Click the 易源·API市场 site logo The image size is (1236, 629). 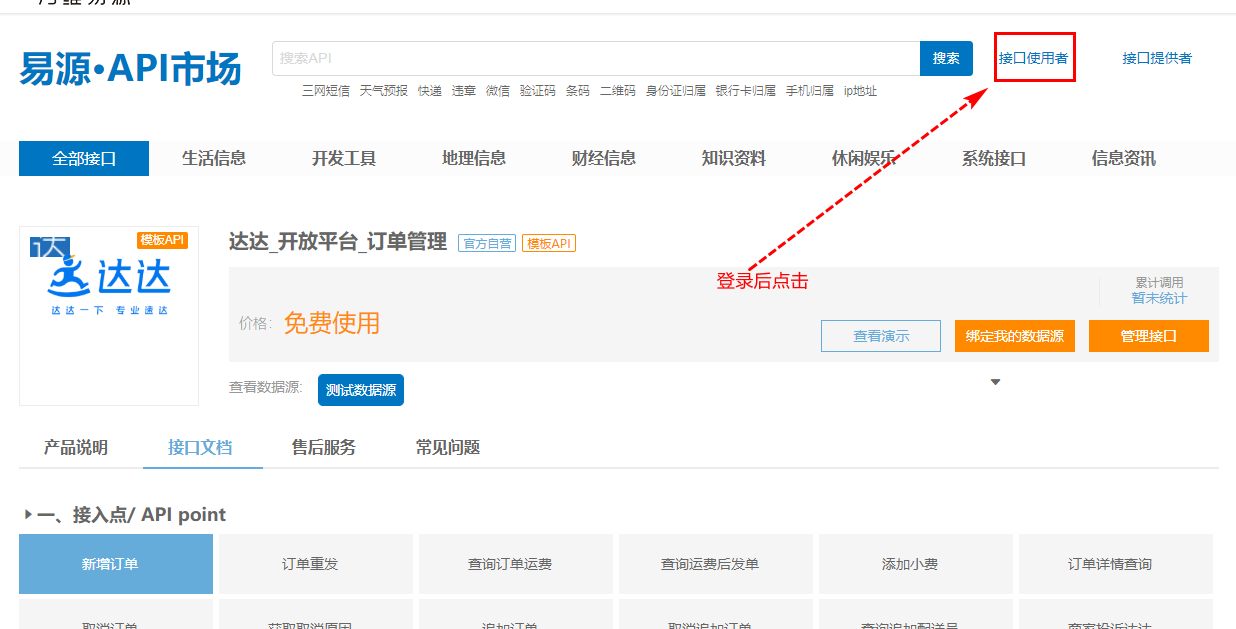130,69
